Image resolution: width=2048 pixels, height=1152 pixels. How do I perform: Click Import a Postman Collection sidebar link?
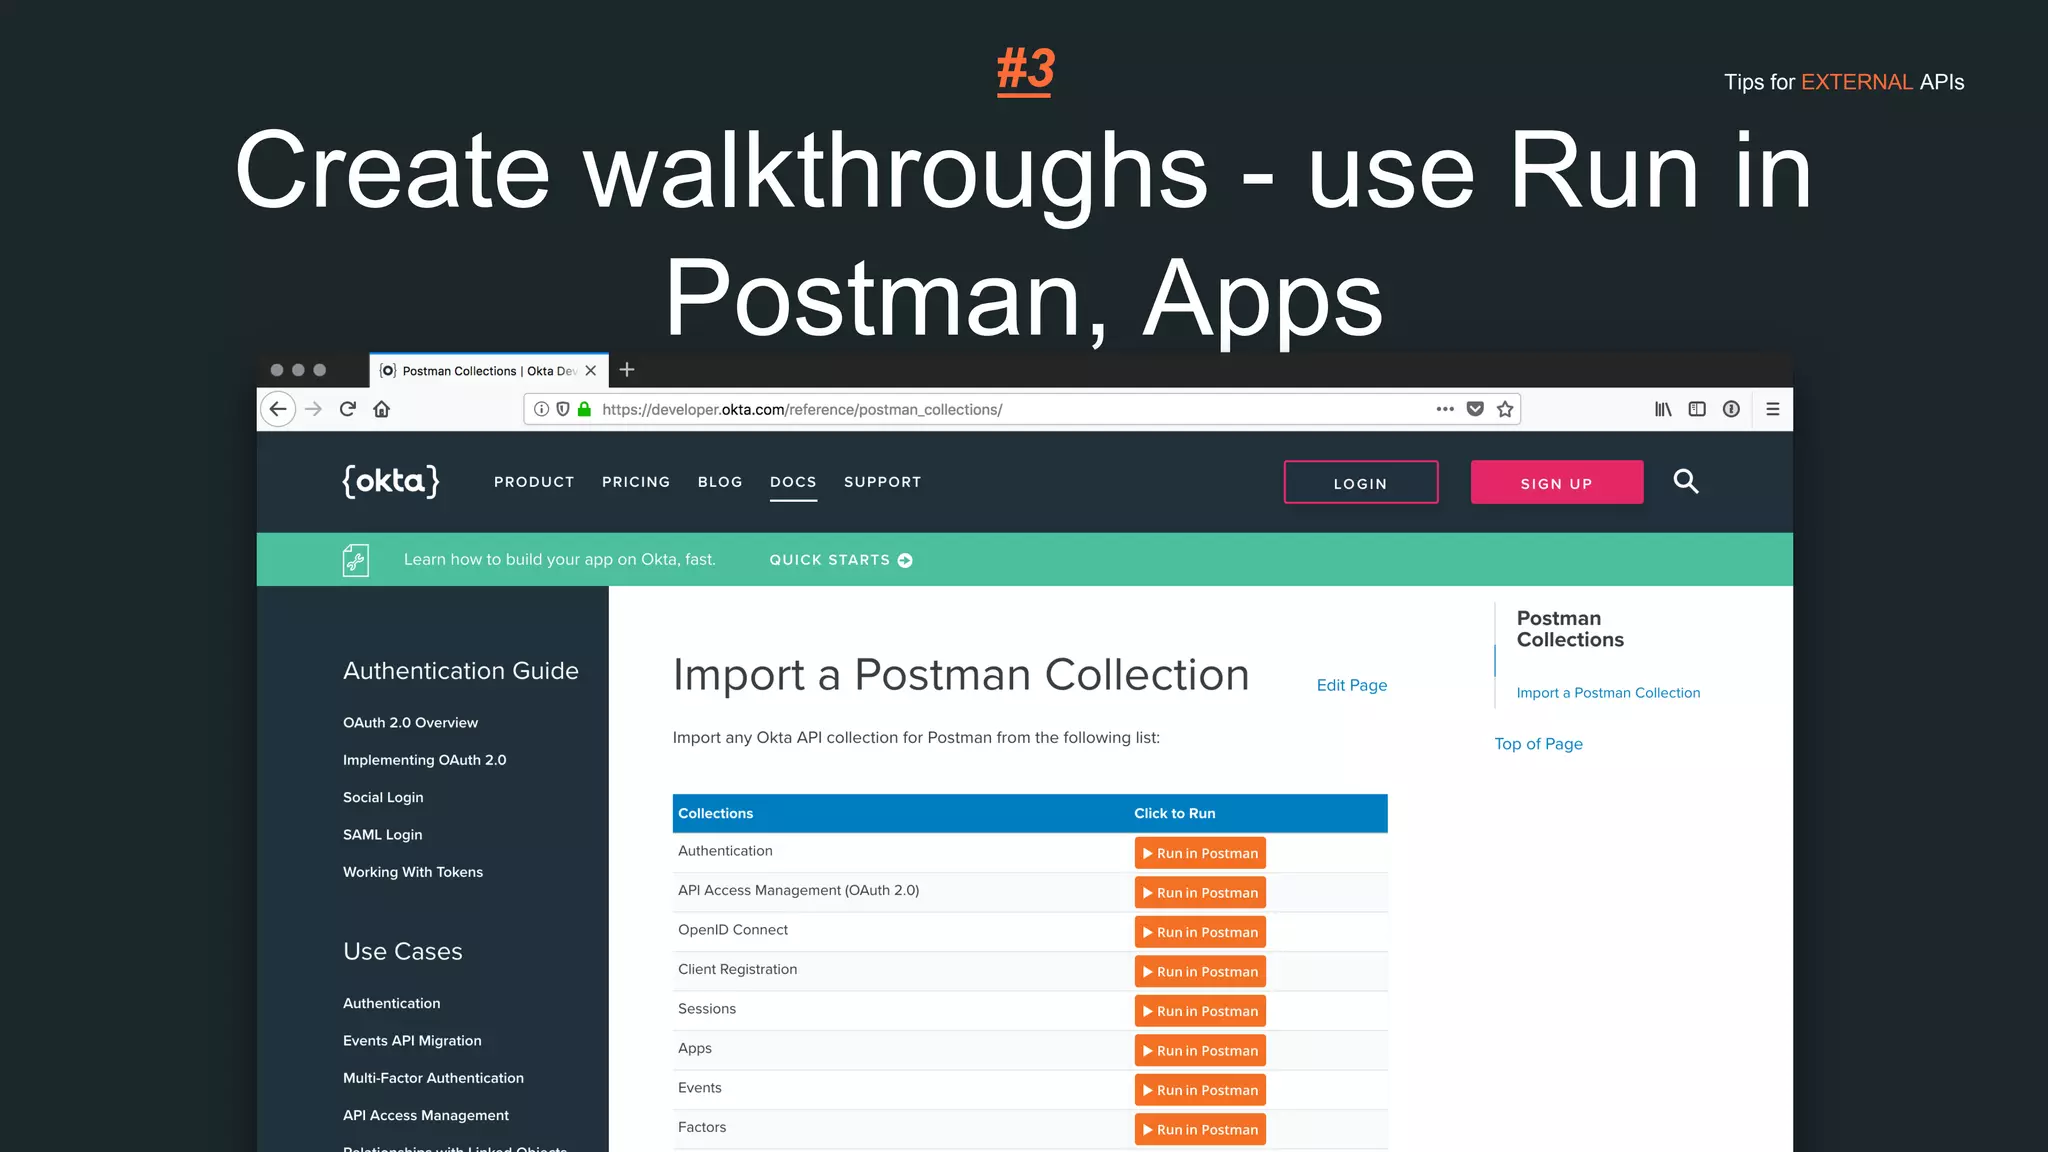point(1608,693)
